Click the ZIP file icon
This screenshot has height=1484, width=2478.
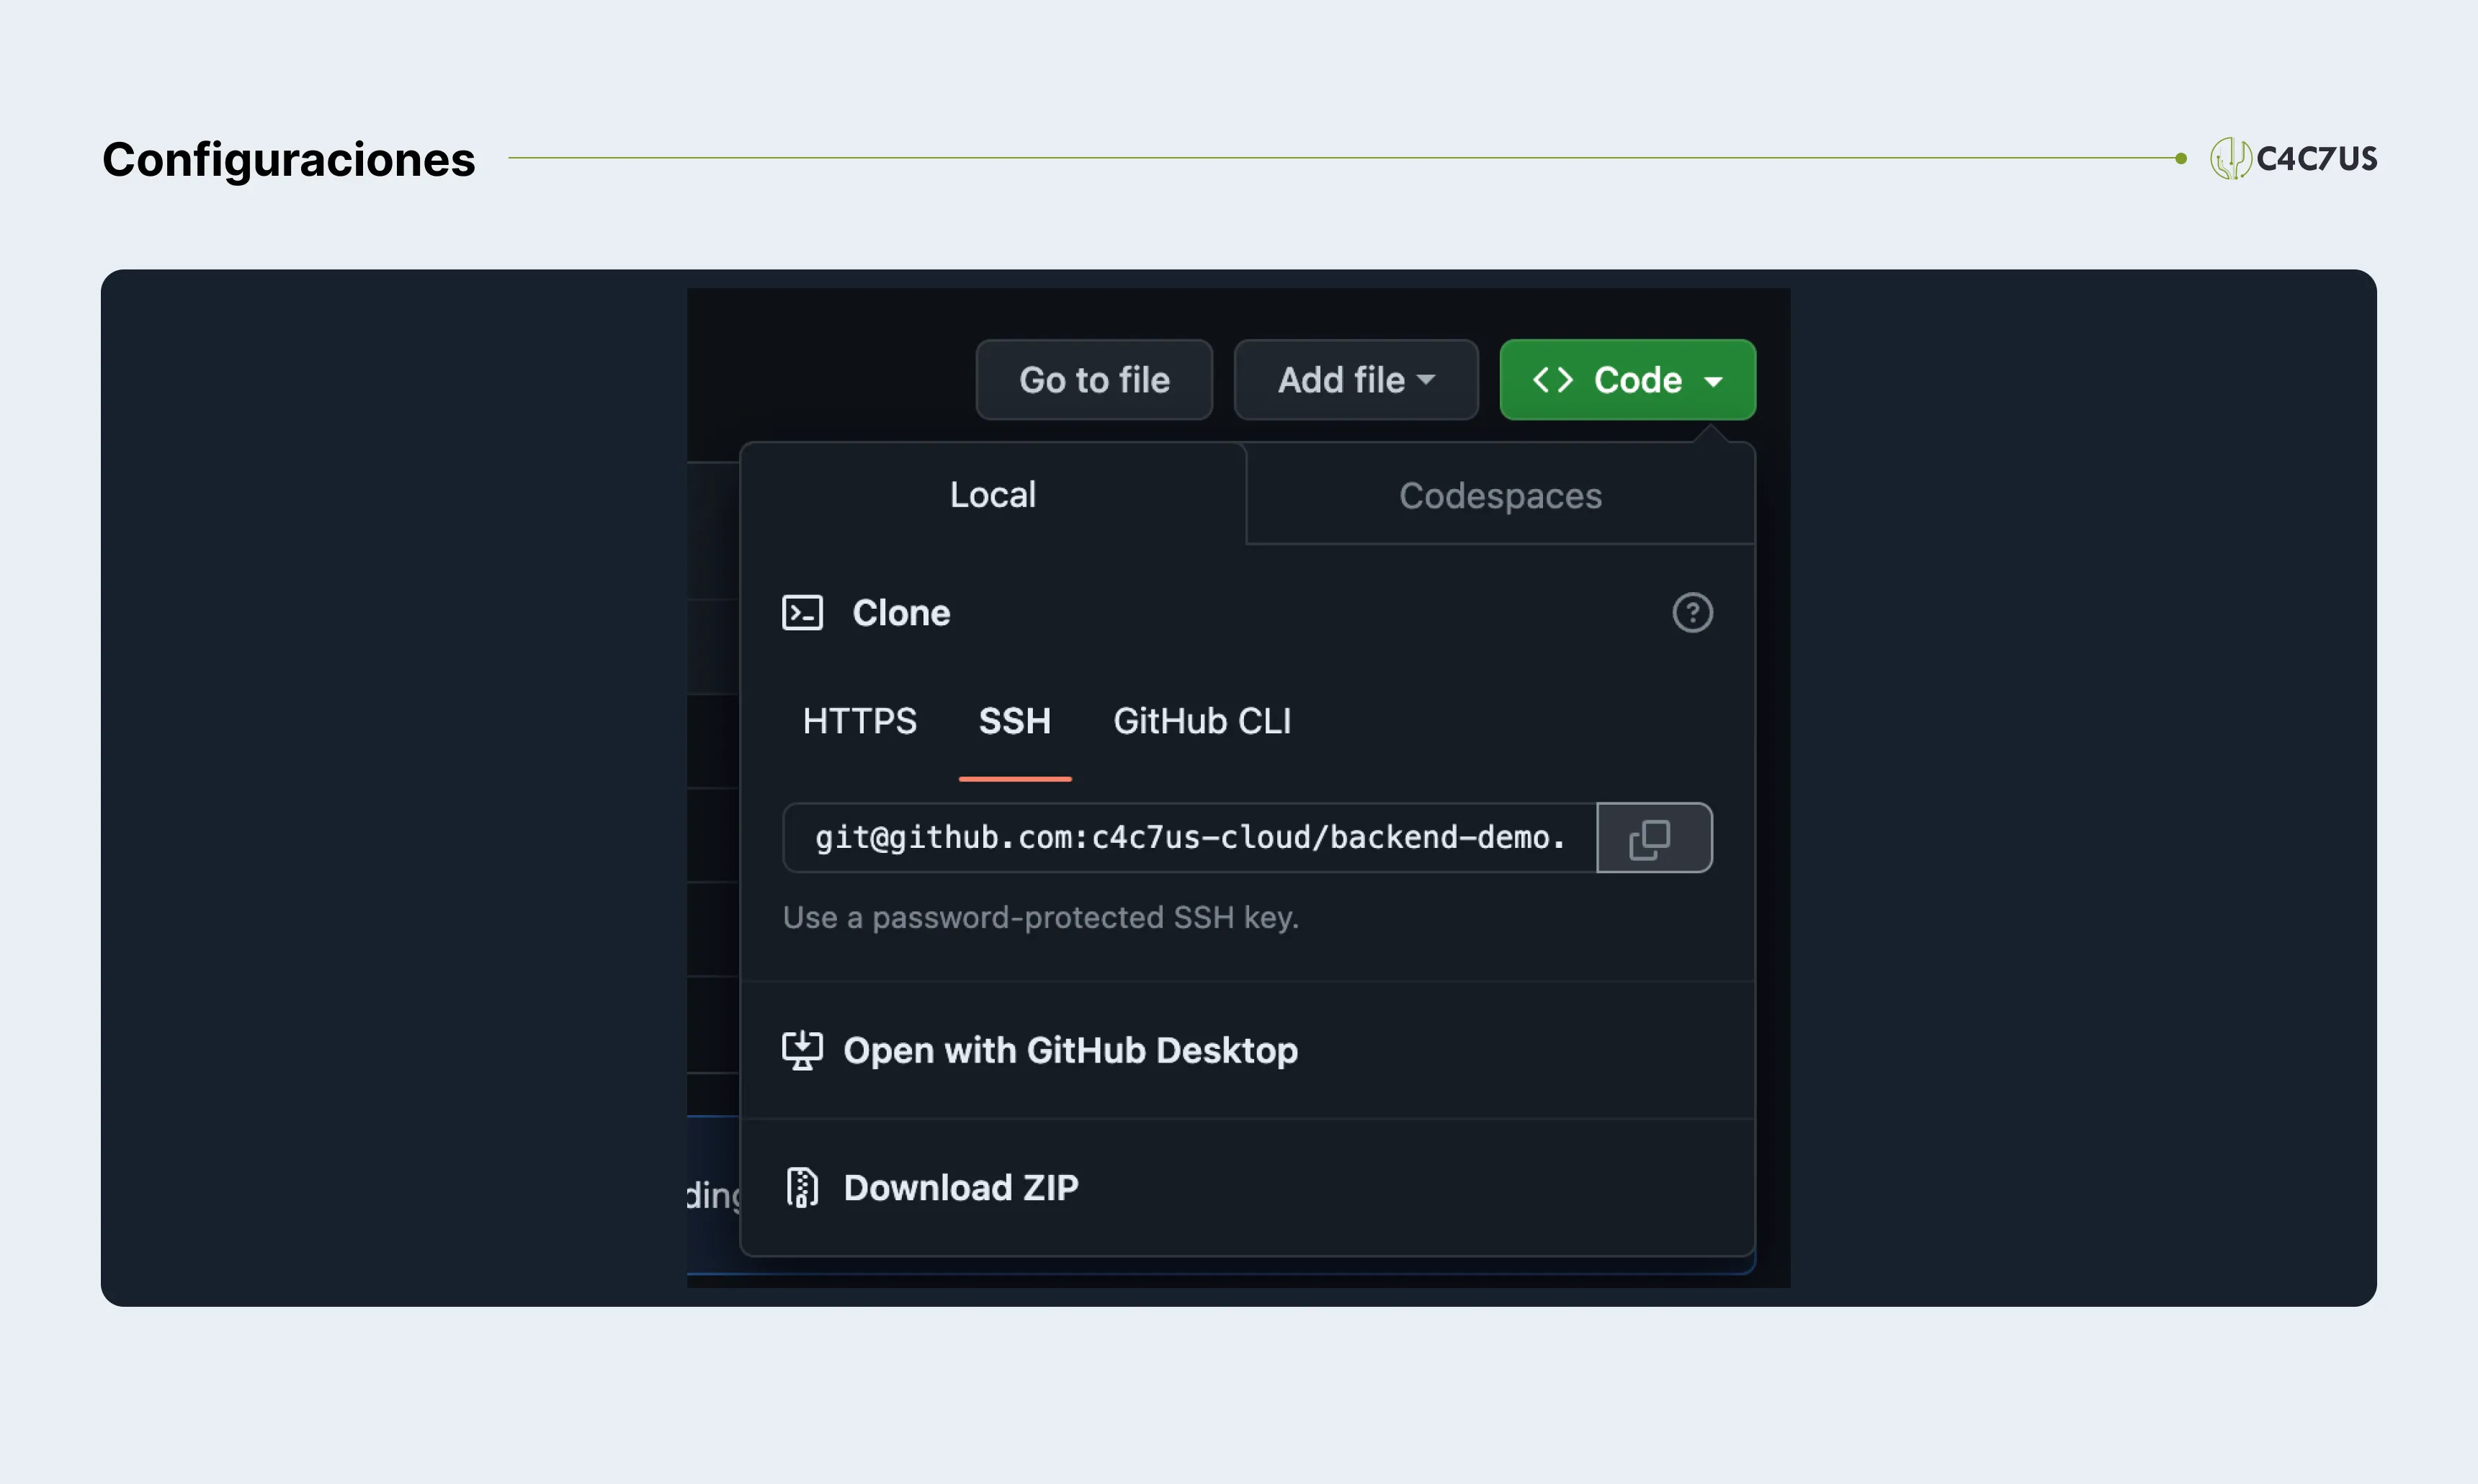(x=802, y=1188)
